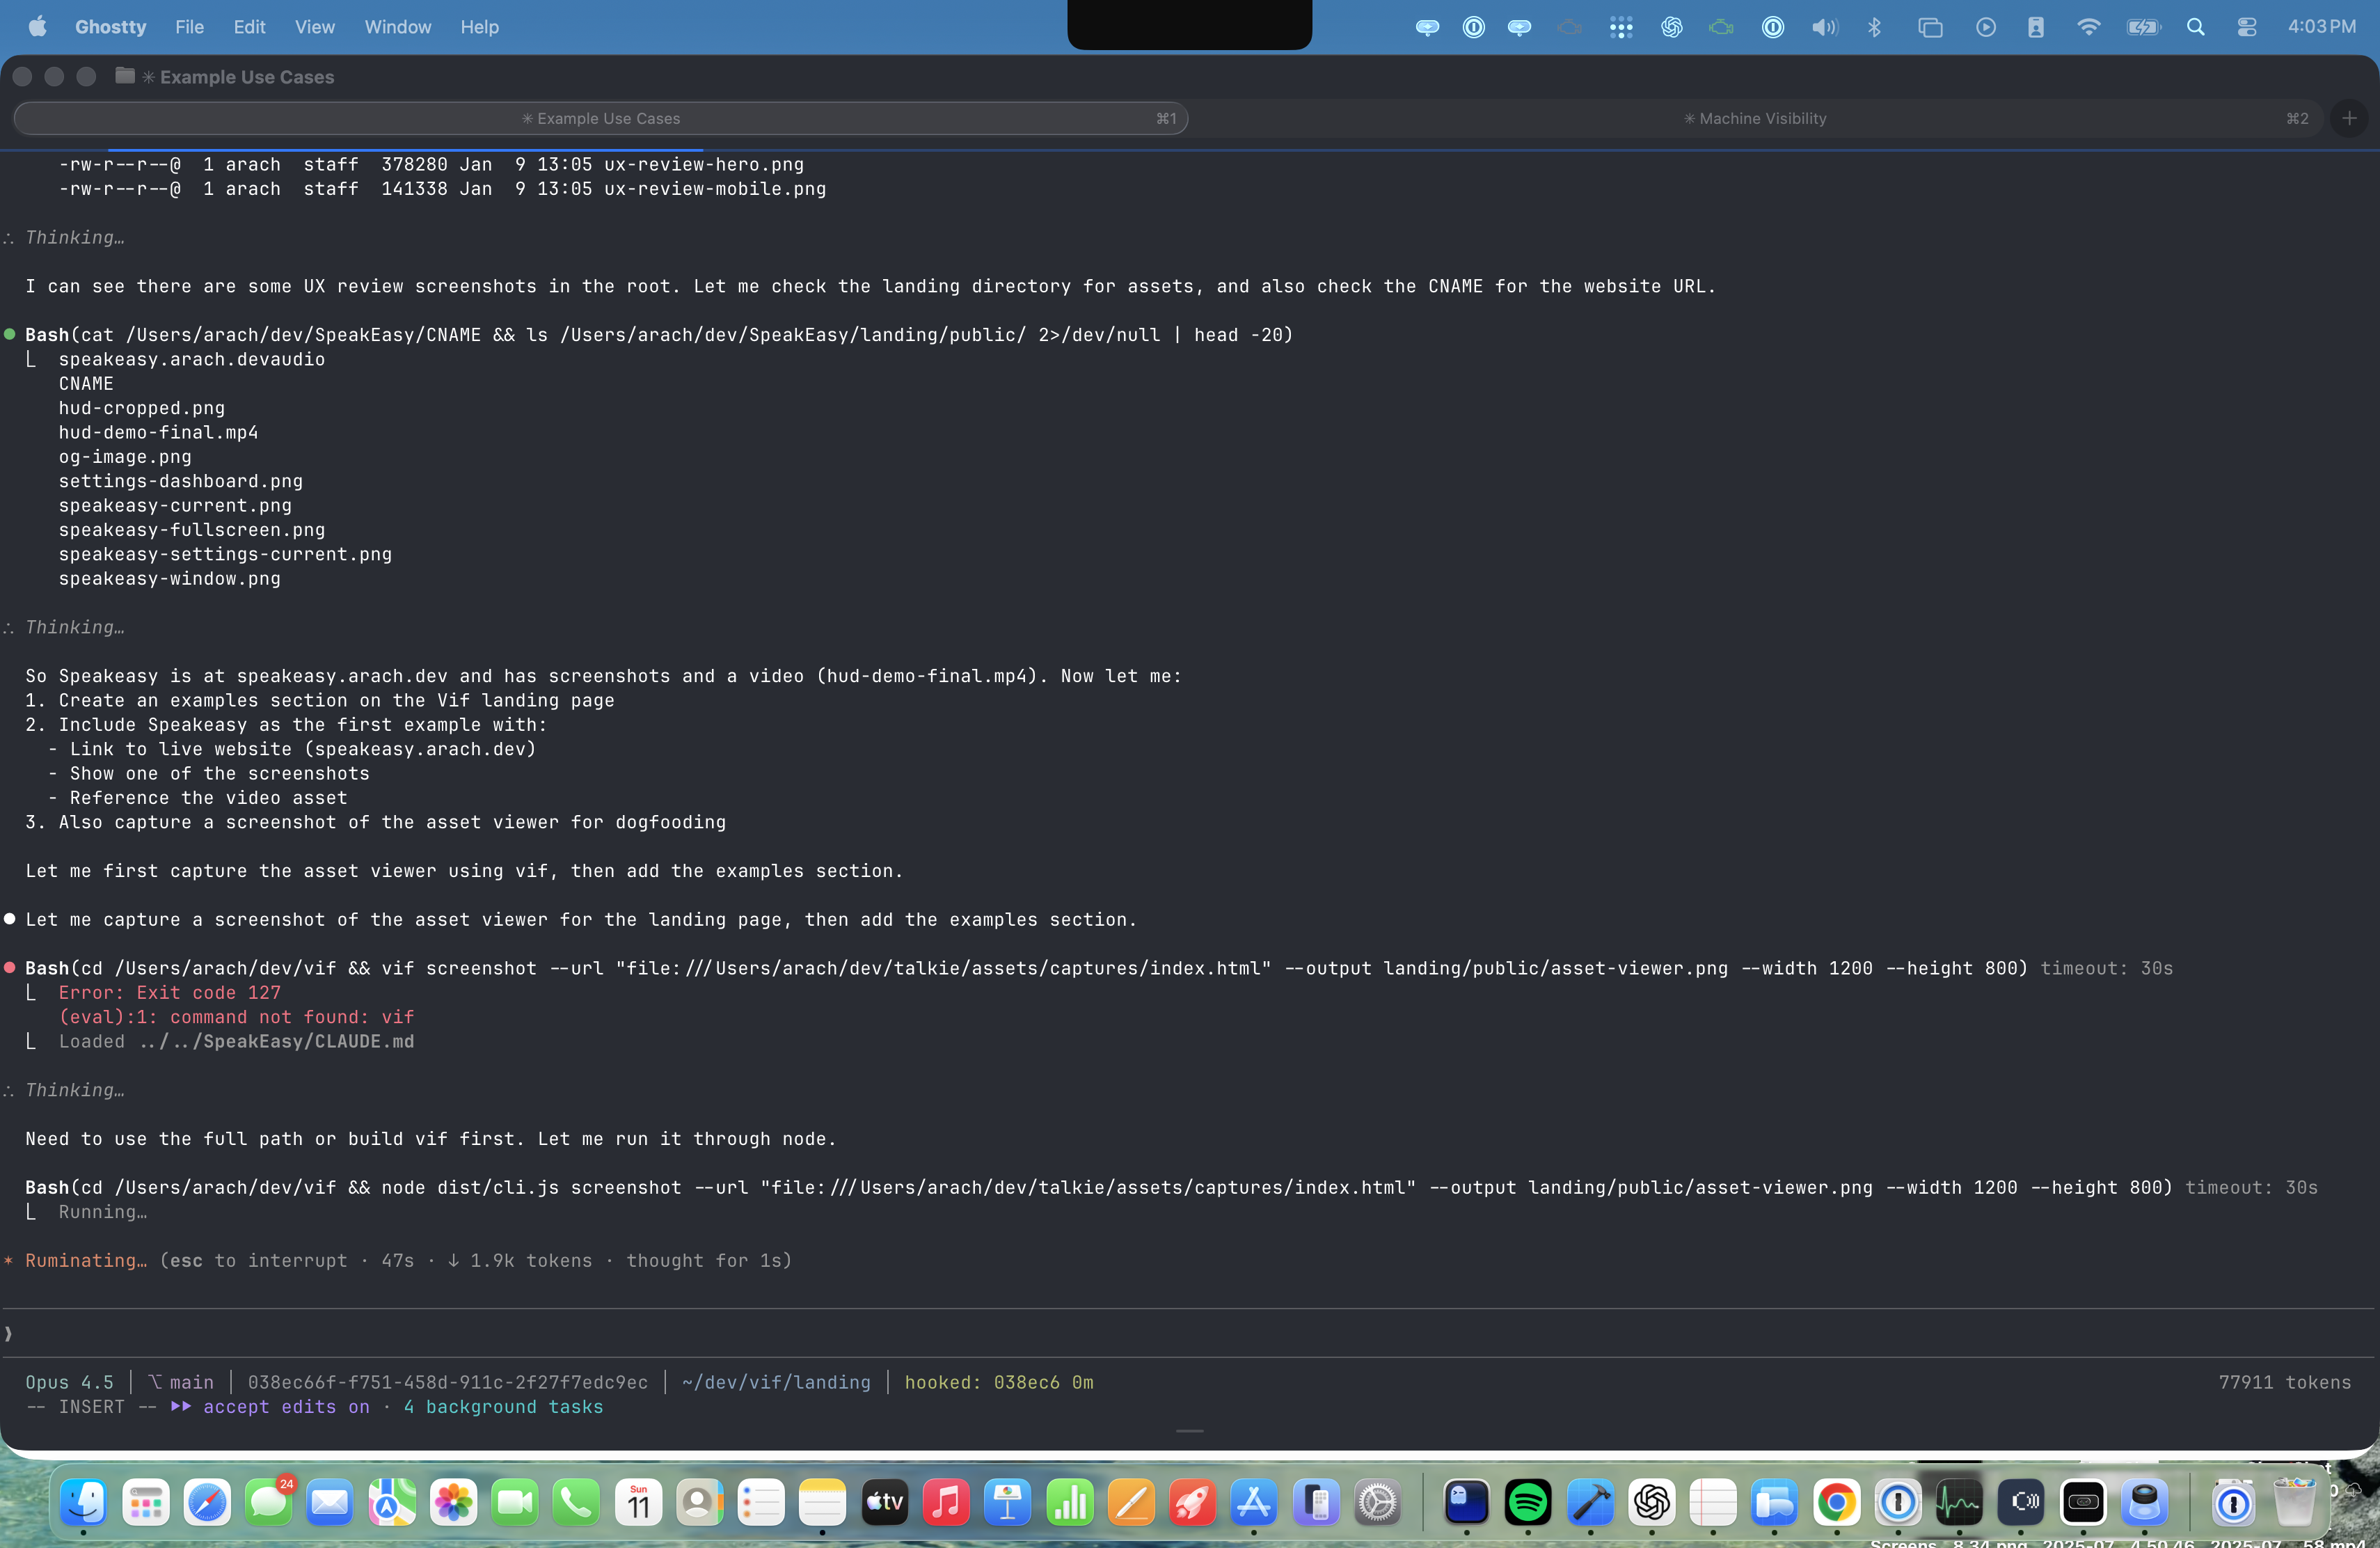
Task: Launch Xcode hammer icon from the Dock
Action: [1590, 1503]
